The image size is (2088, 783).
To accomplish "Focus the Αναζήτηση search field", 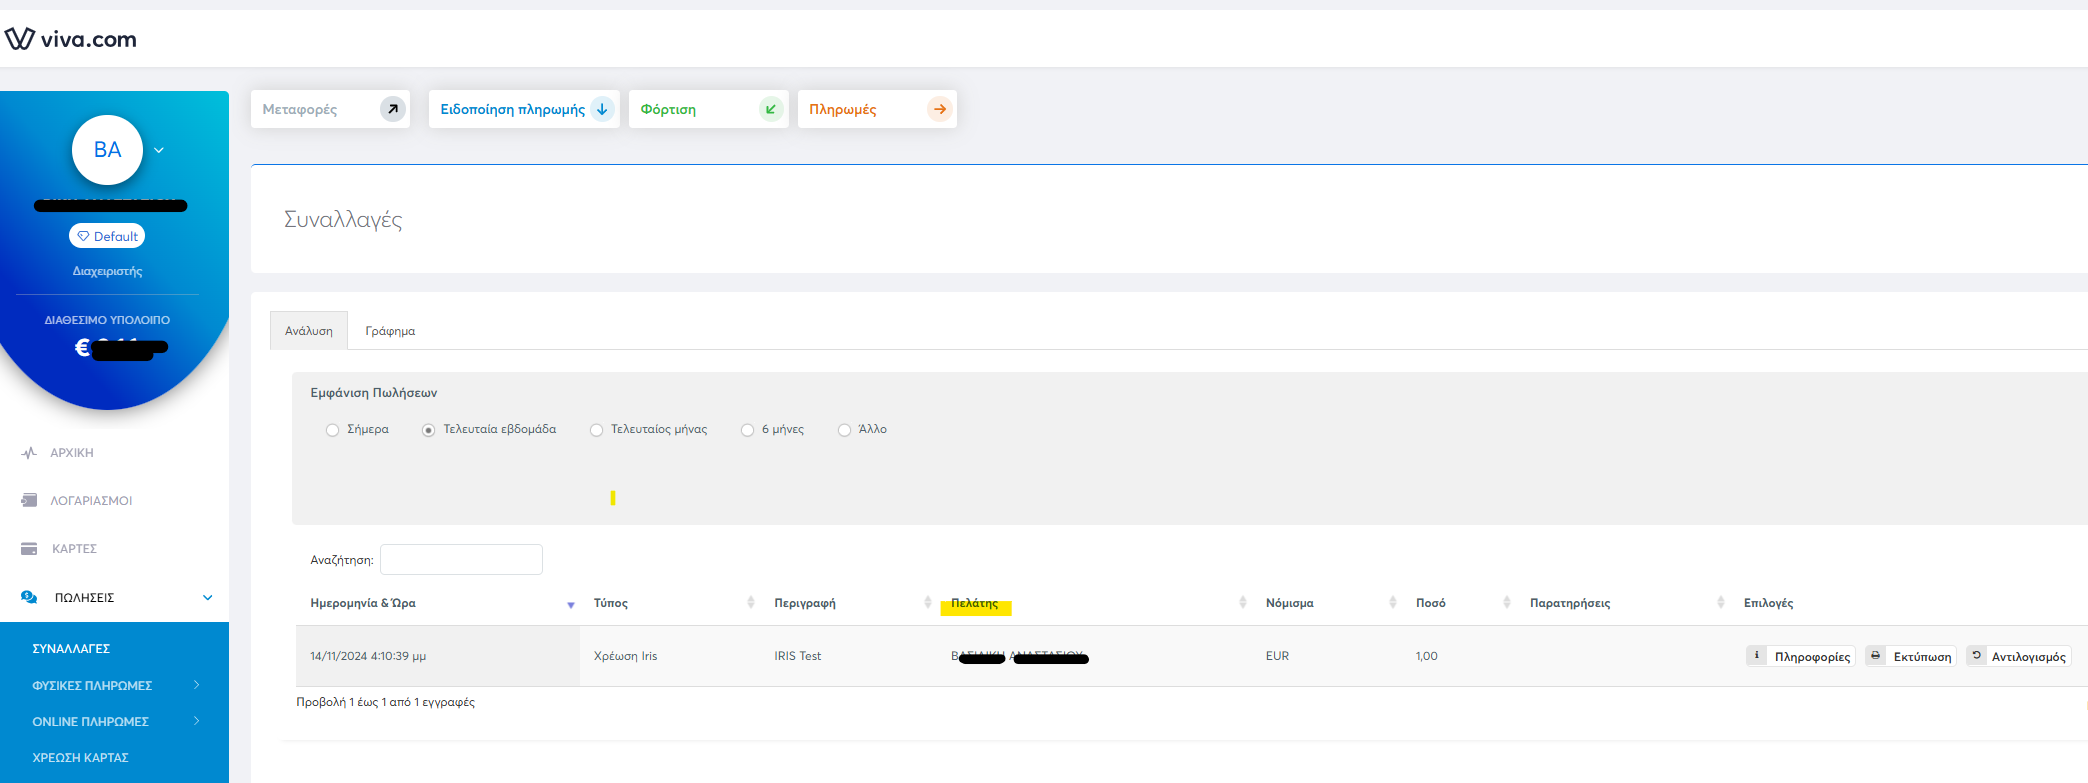I will point(461,560).
